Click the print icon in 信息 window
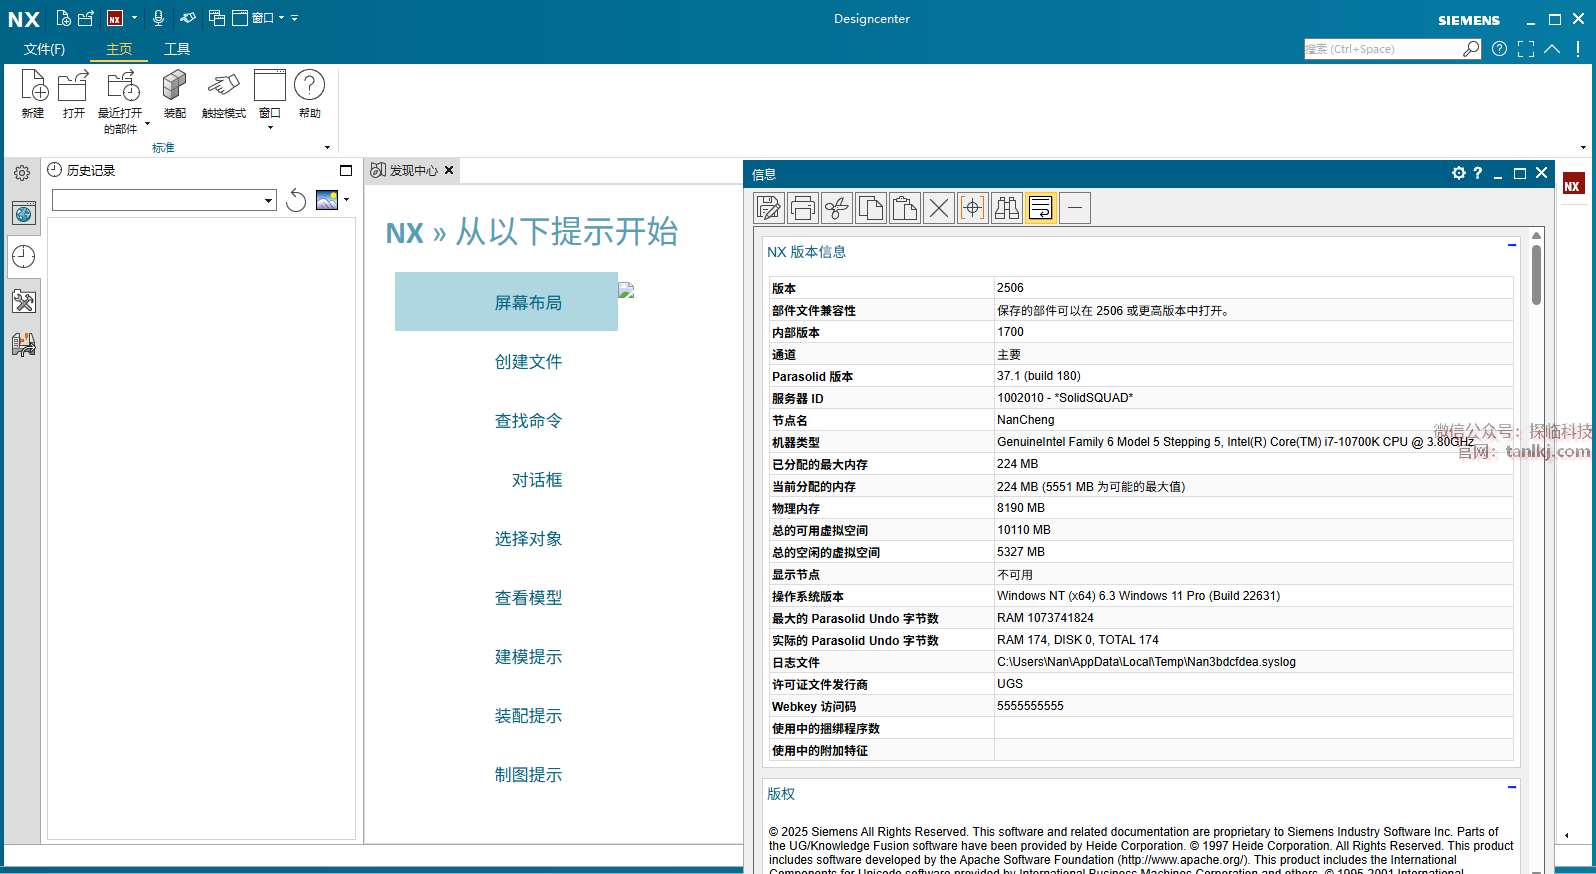The width and height of the screenshot is (1596, 874). point(802,208)
